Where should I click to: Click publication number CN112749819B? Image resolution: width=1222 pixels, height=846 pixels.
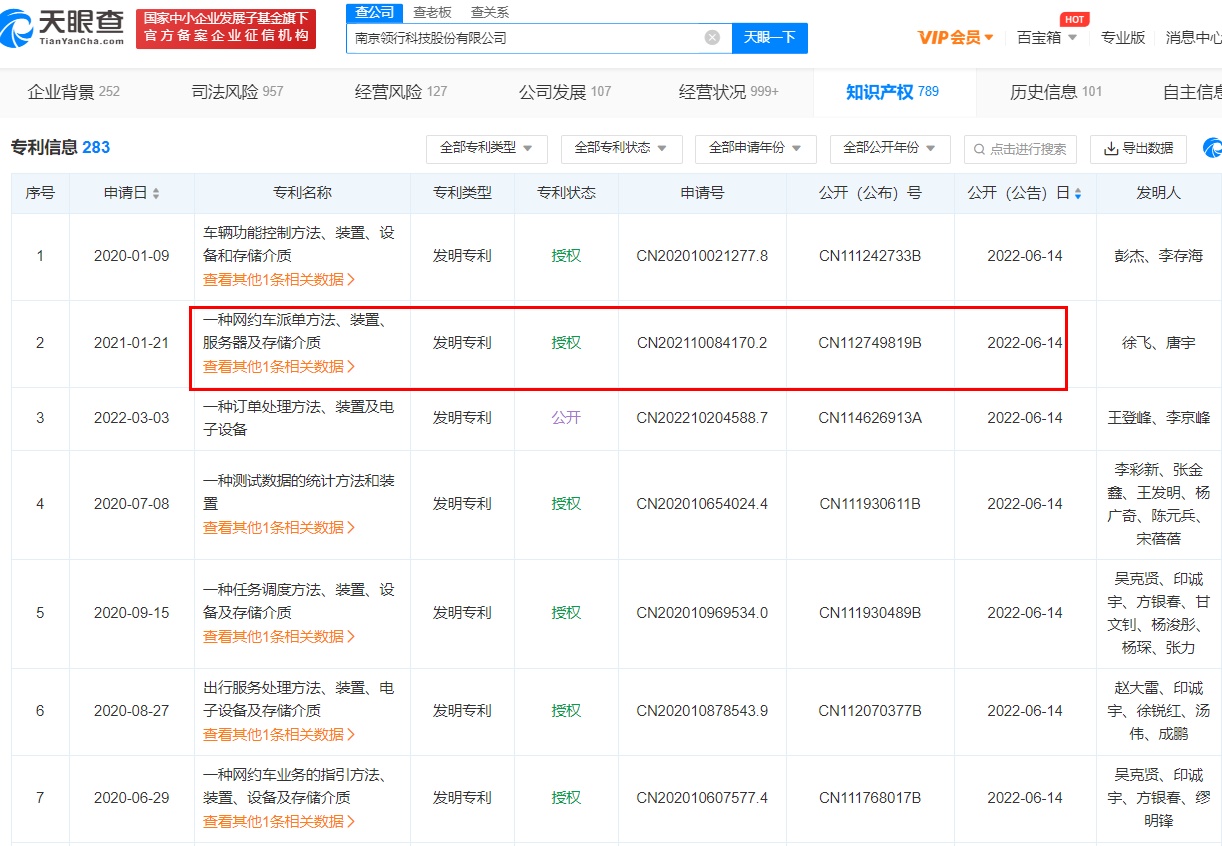pyautogui.click(x=870, y=343)
